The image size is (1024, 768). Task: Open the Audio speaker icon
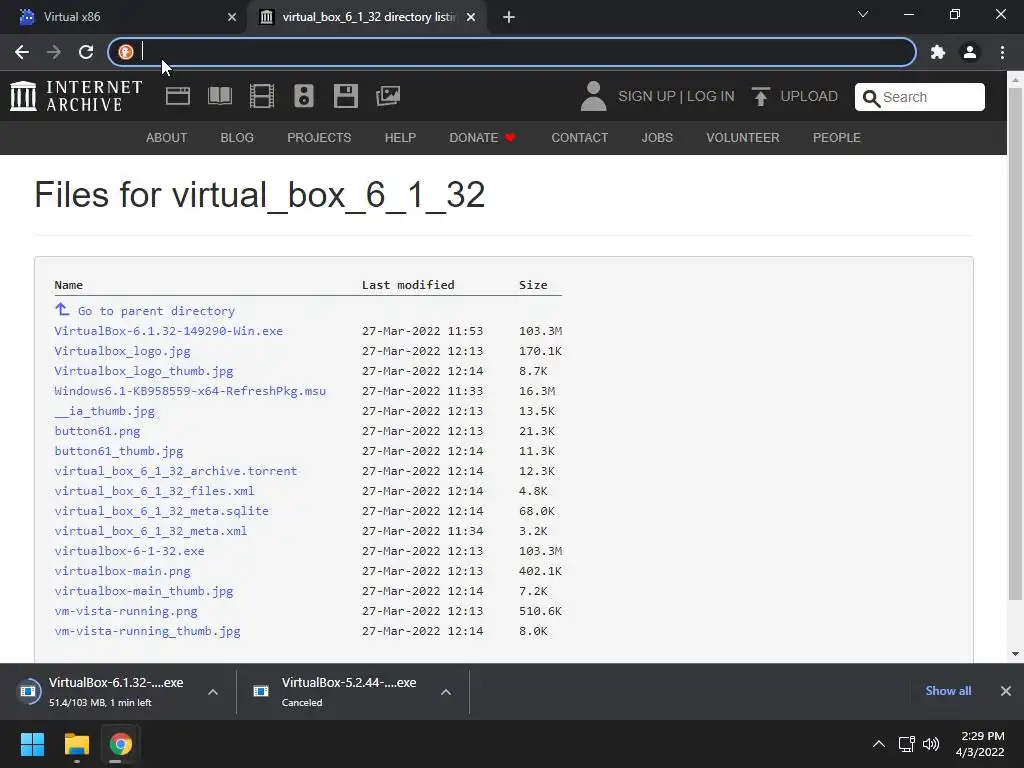pos(304,96)
